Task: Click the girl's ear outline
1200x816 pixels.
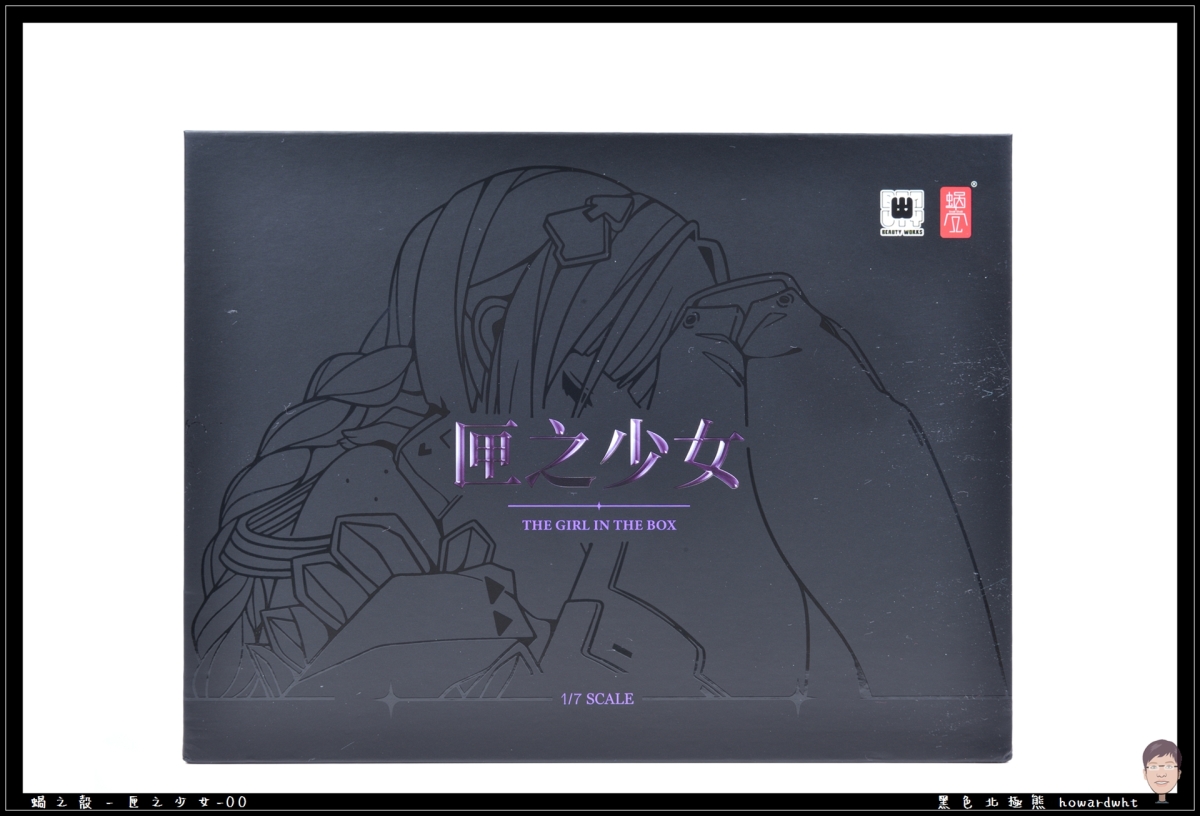Action: tap(486, 324)
